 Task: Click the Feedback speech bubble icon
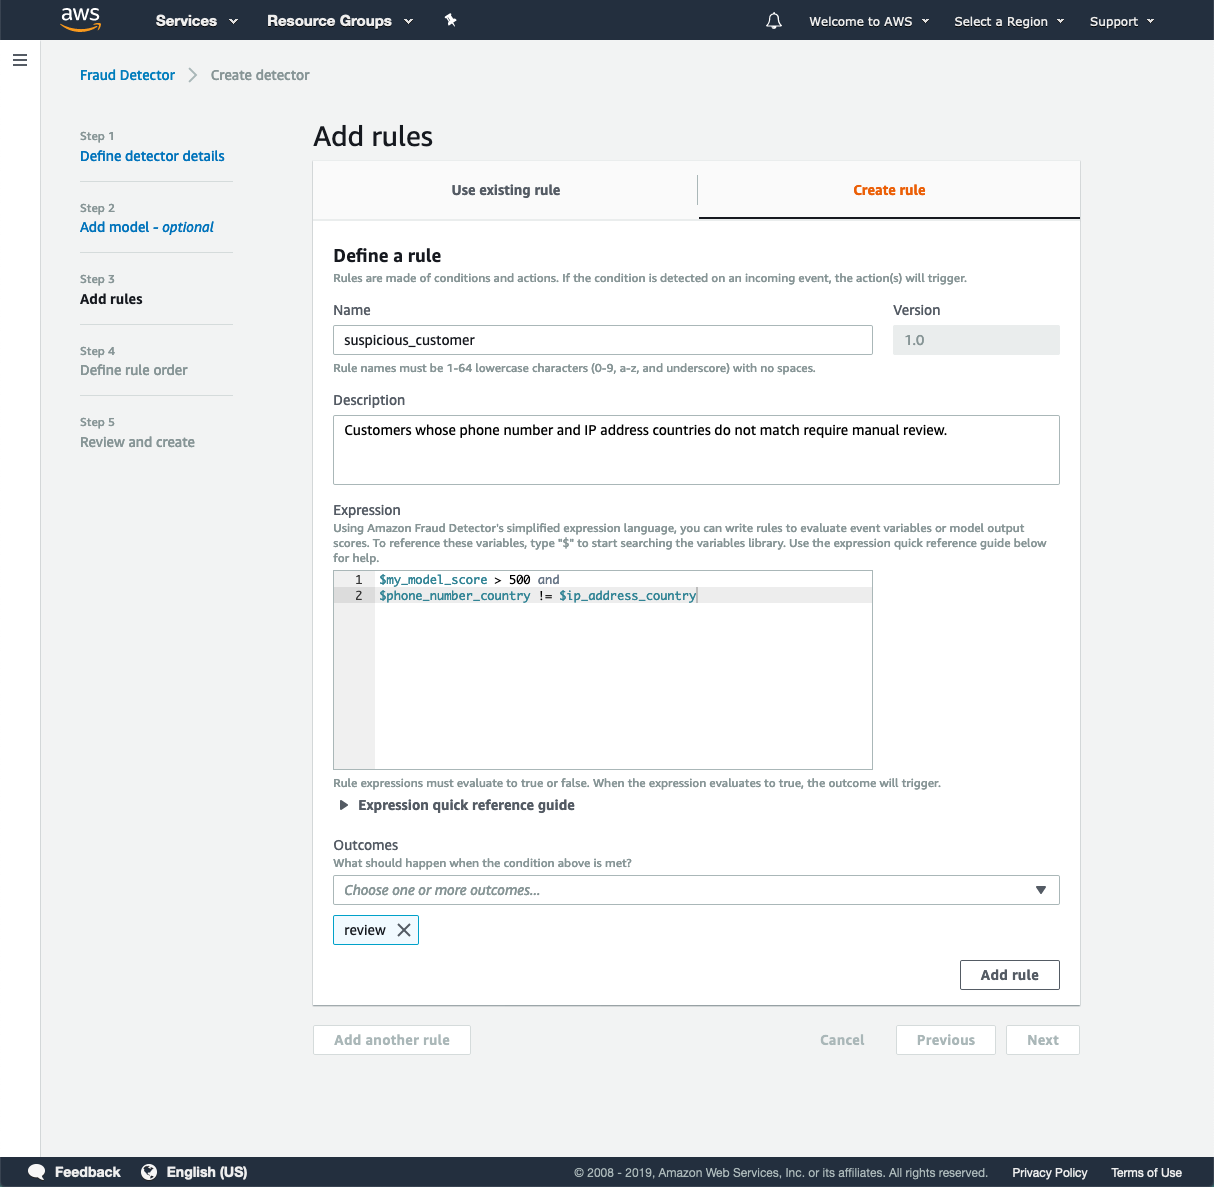[37, 1172]
